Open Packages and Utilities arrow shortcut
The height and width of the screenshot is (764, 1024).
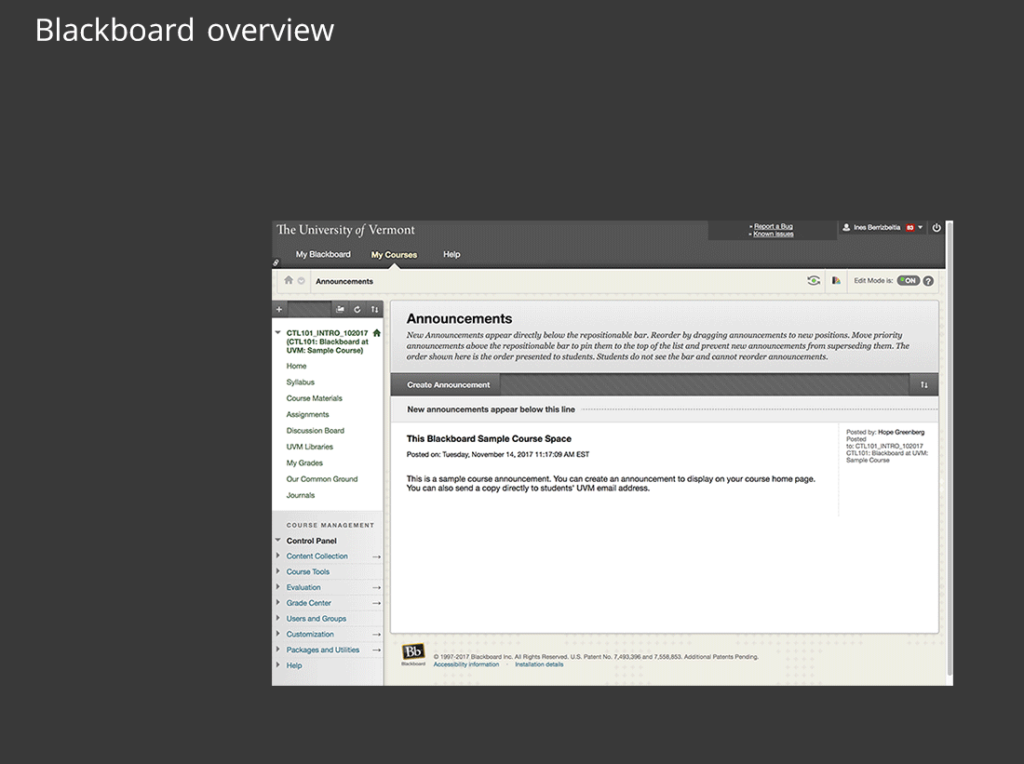coord(376,650)
